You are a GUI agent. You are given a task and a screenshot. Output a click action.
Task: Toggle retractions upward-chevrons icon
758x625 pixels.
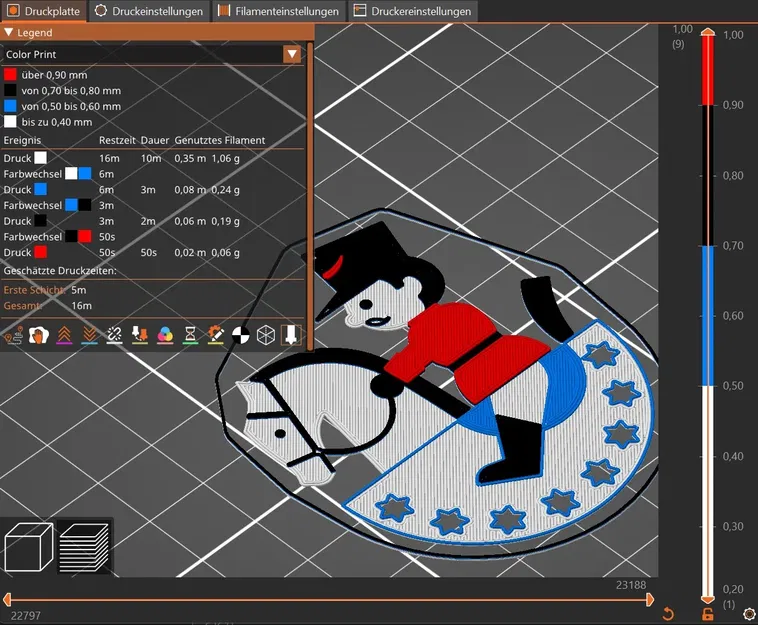click(x=64, y=335)
